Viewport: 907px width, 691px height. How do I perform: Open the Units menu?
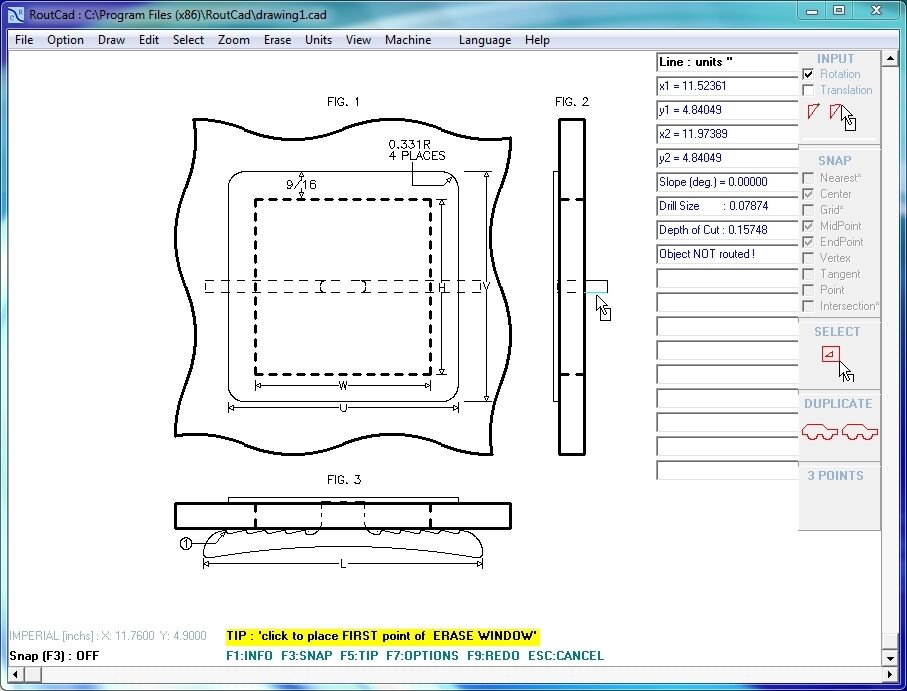318,40
